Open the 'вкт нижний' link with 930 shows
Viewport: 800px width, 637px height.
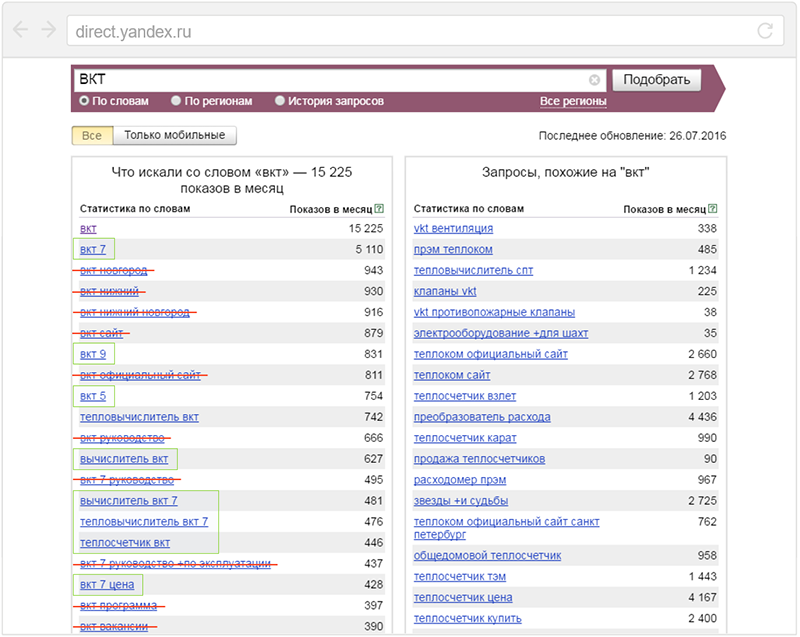[109, 291]
